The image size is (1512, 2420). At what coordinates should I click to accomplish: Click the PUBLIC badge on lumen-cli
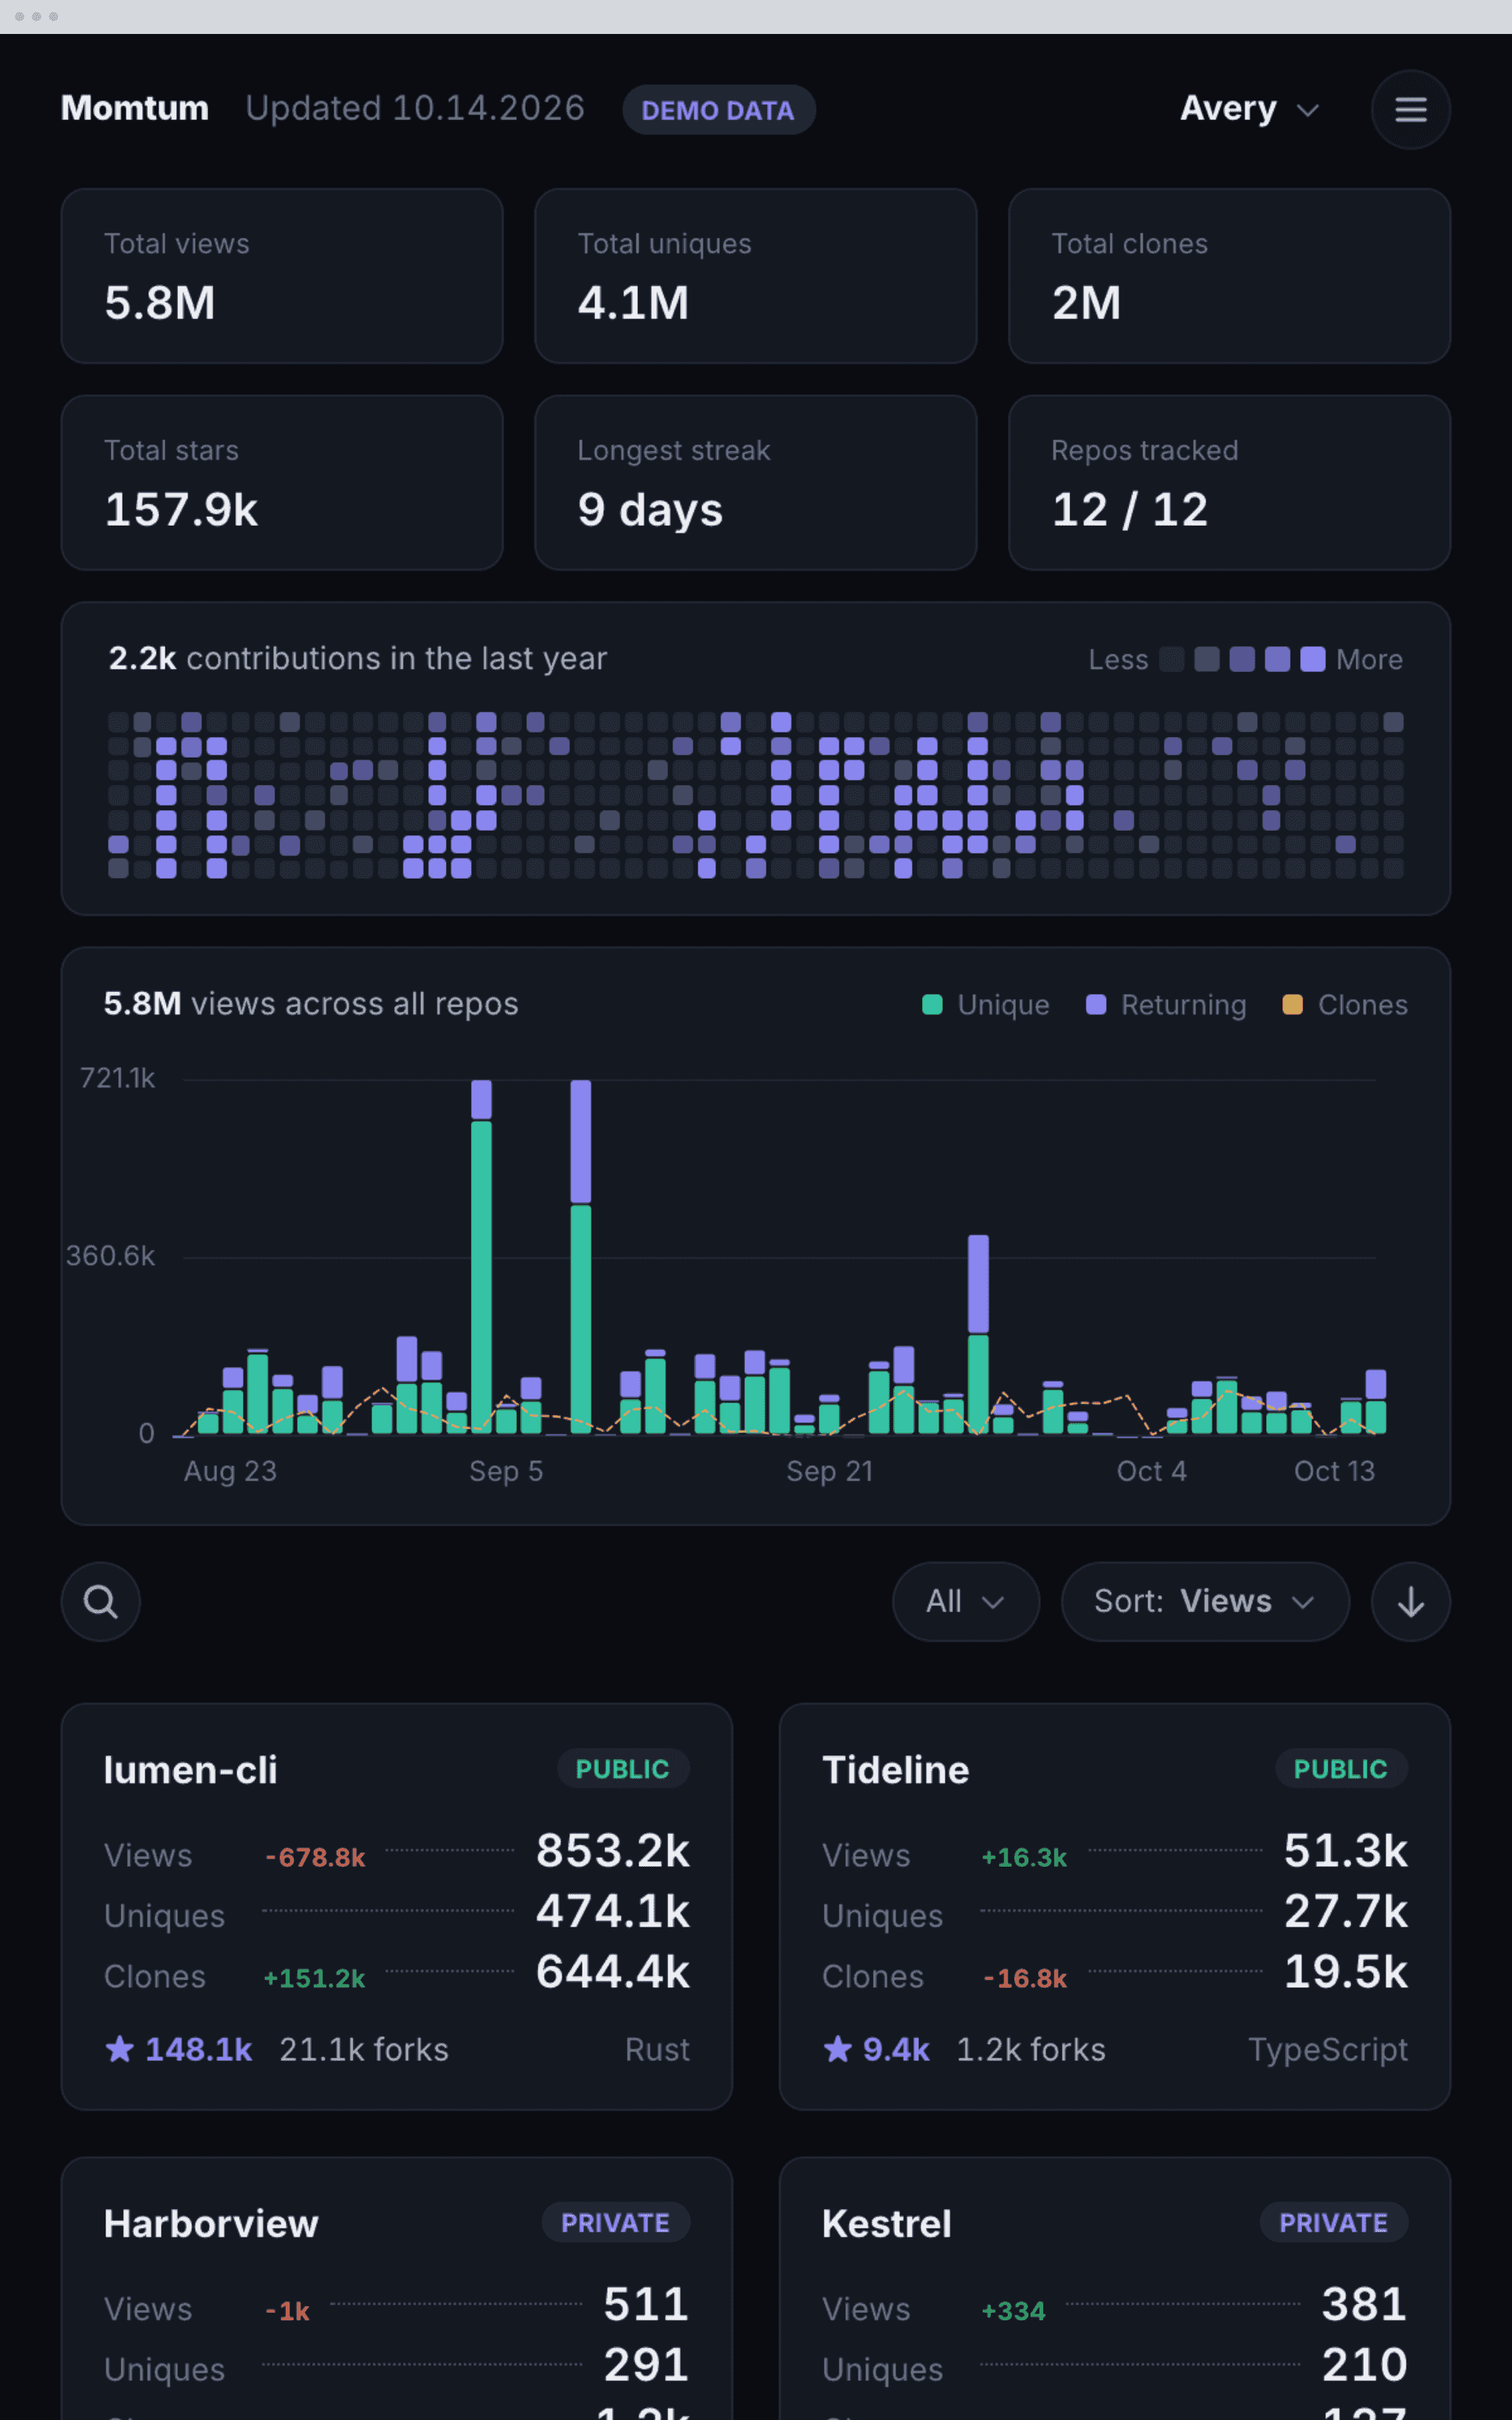tap(622, 1768)
